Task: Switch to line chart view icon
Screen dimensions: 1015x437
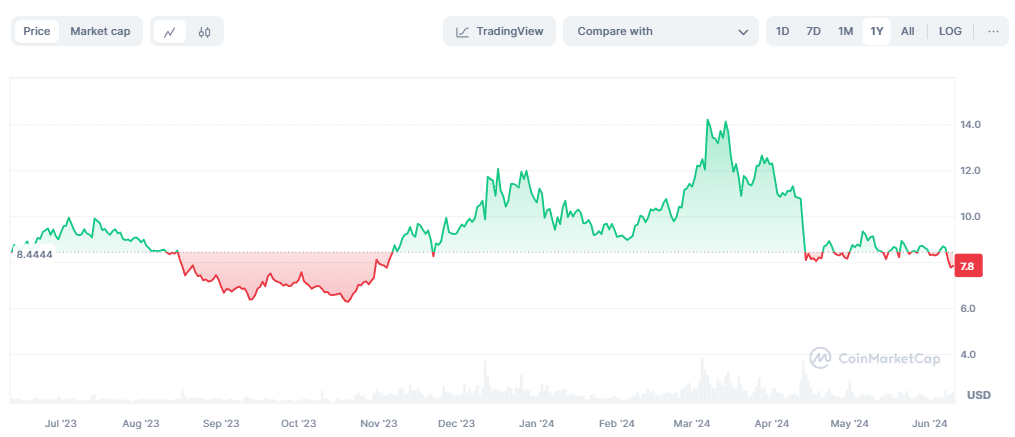Action: 169,31
